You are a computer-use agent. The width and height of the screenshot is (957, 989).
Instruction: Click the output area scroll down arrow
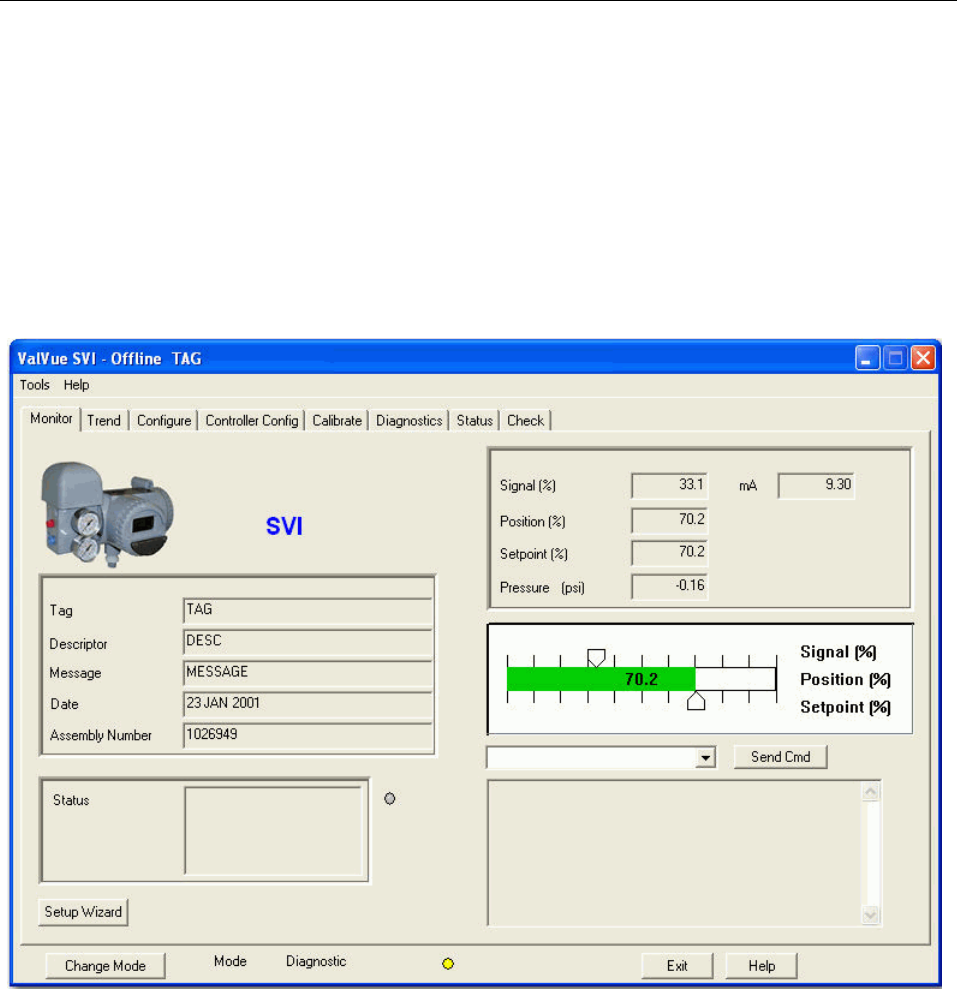click(x=871, y=915)
